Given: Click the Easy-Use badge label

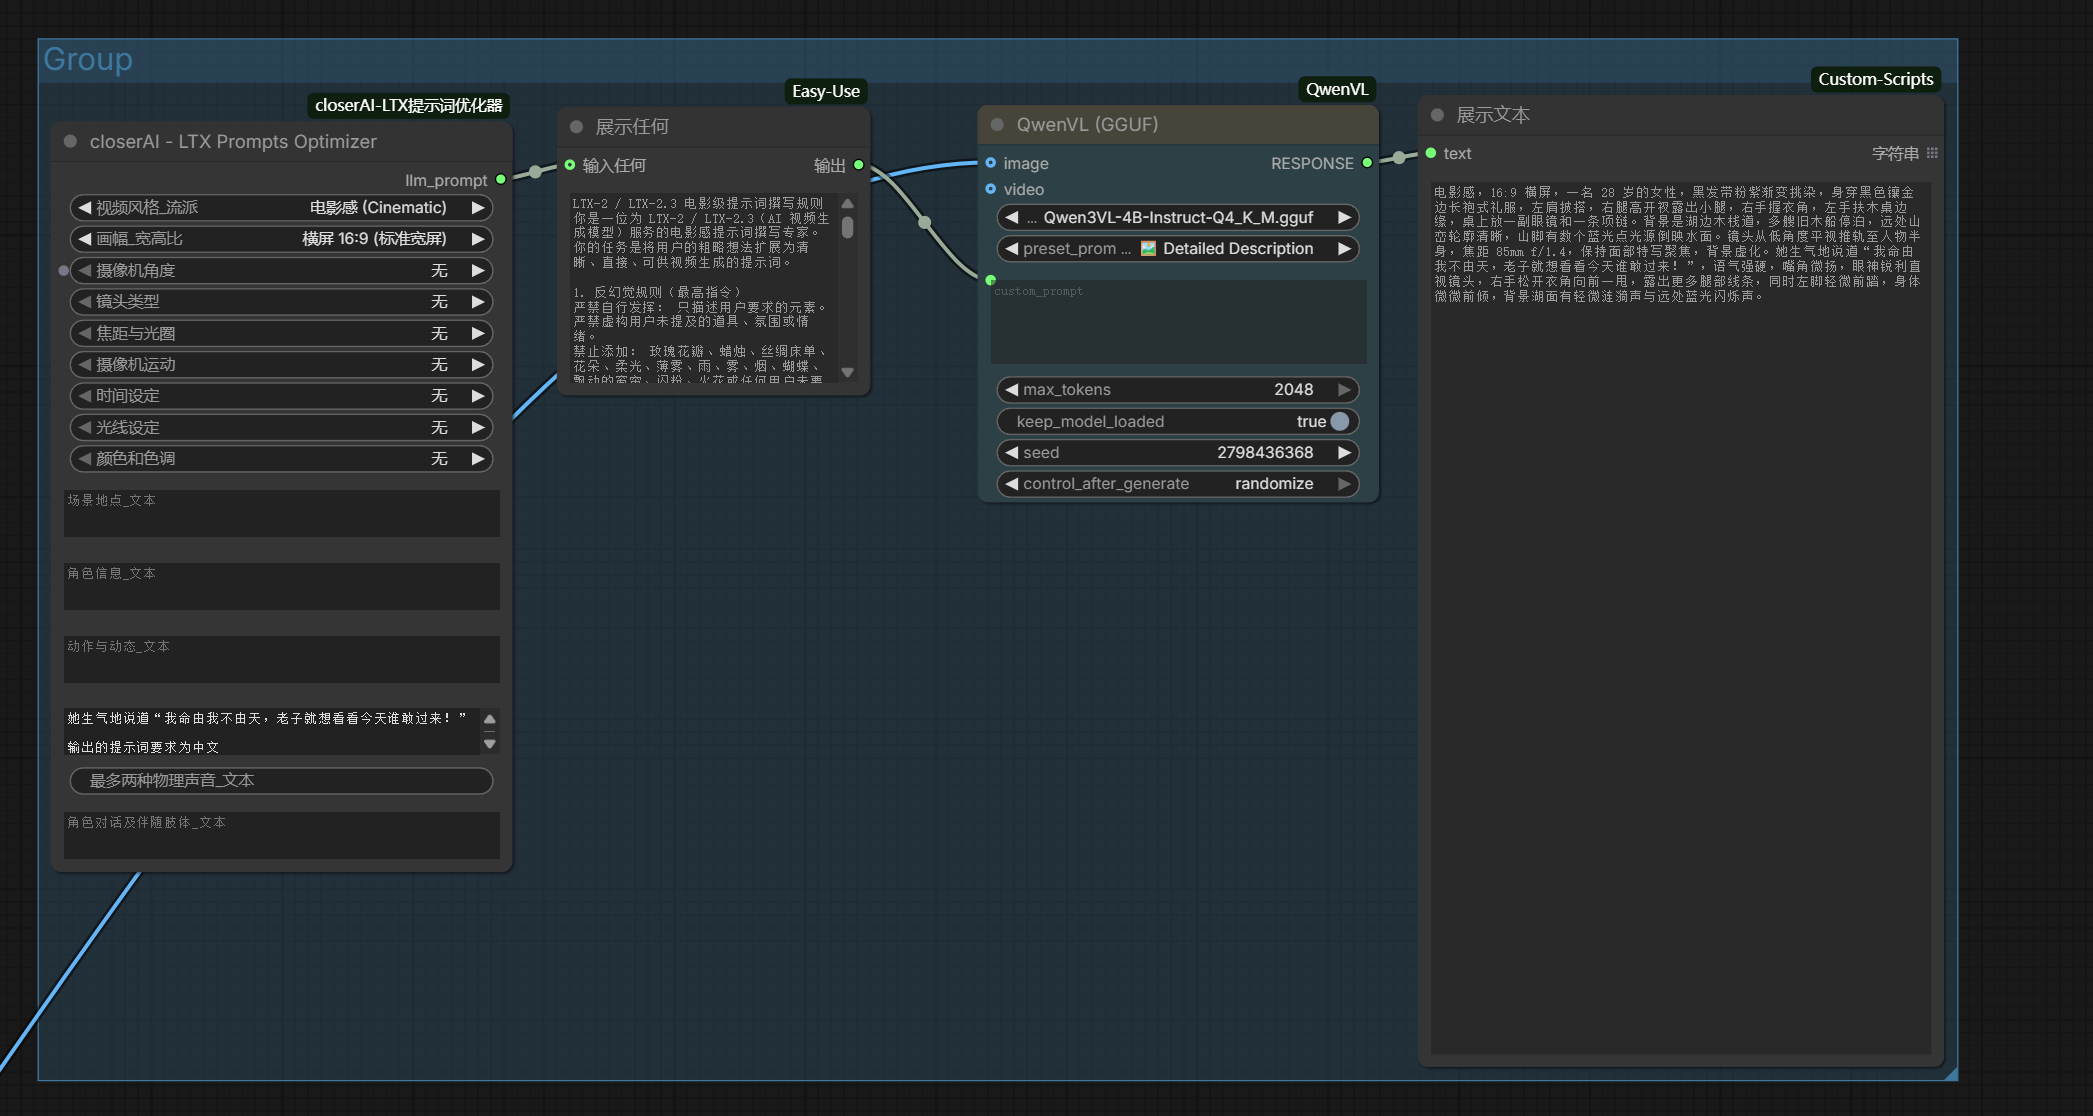Looking at the screenshot, I should 825,91.
